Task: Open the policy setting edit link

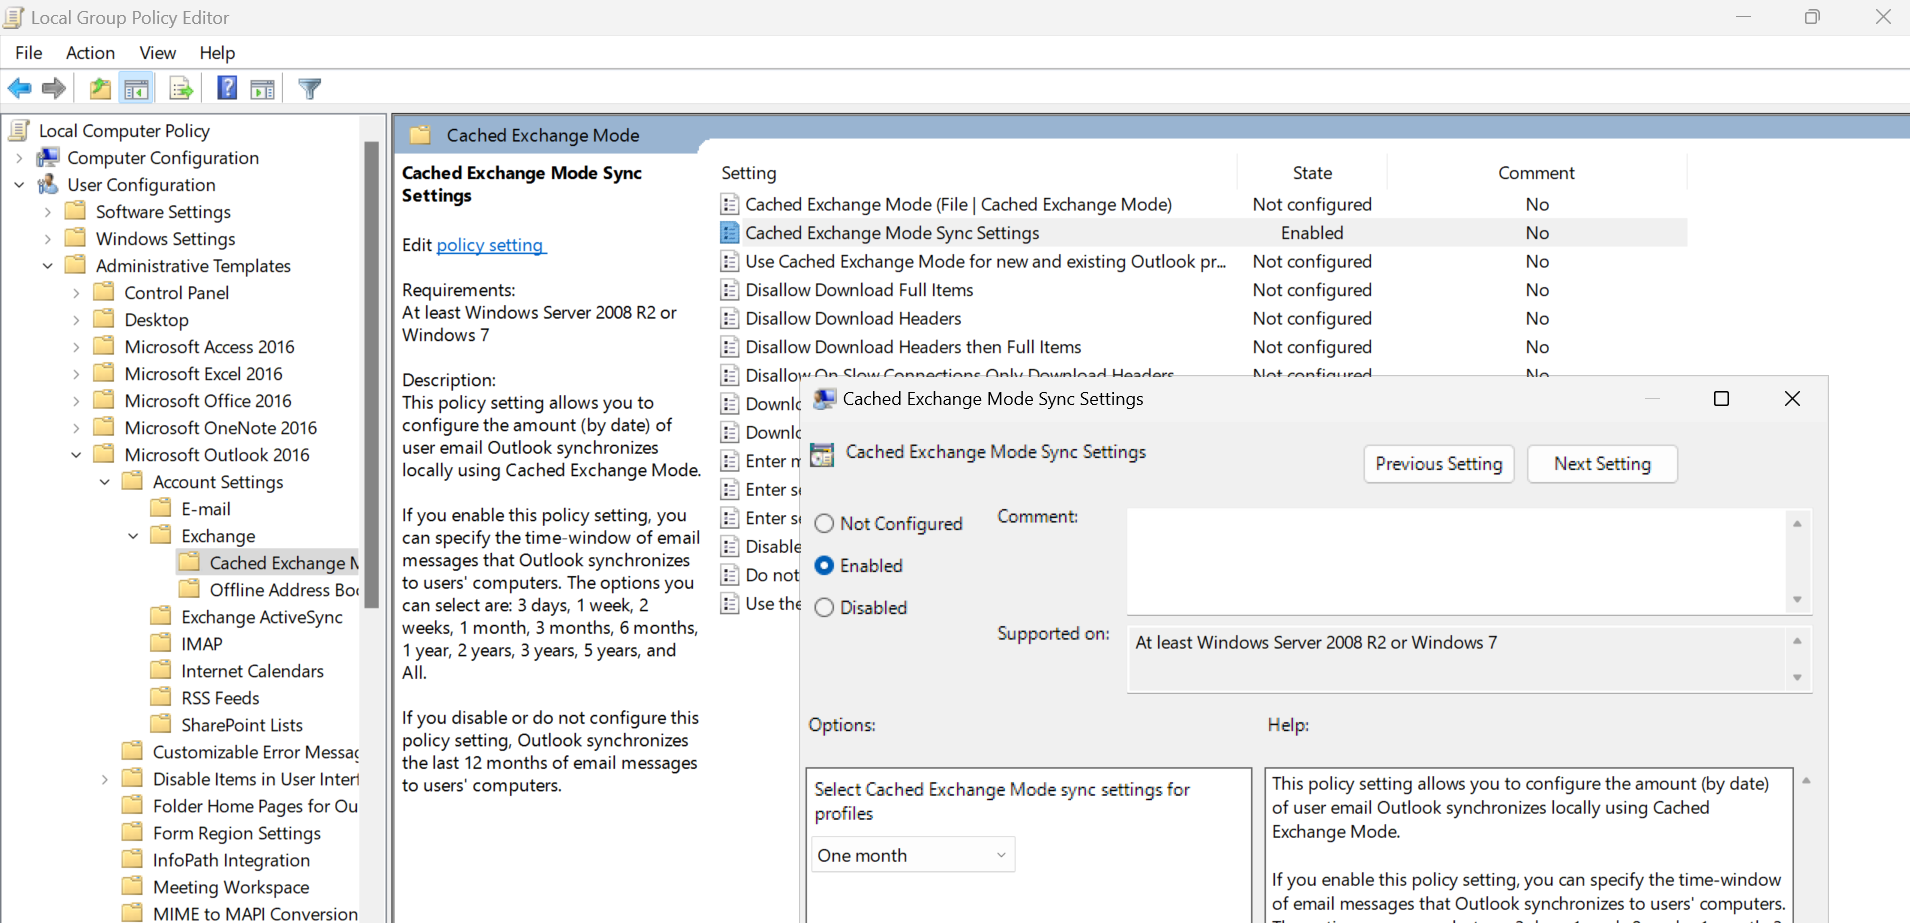Action: tap(490, 245)
